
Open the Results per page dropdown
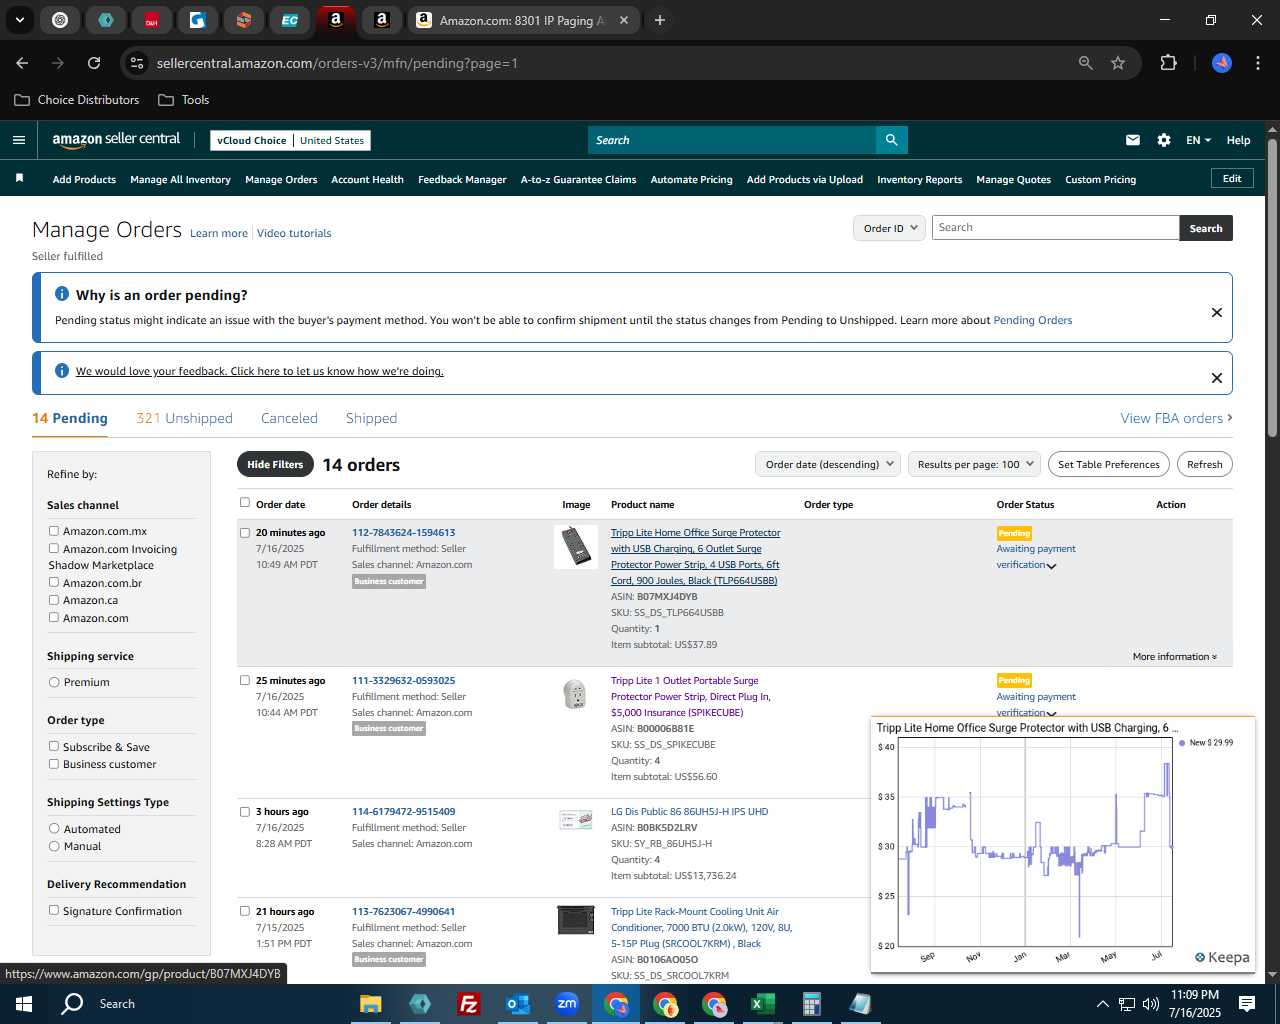coord(974,464)
